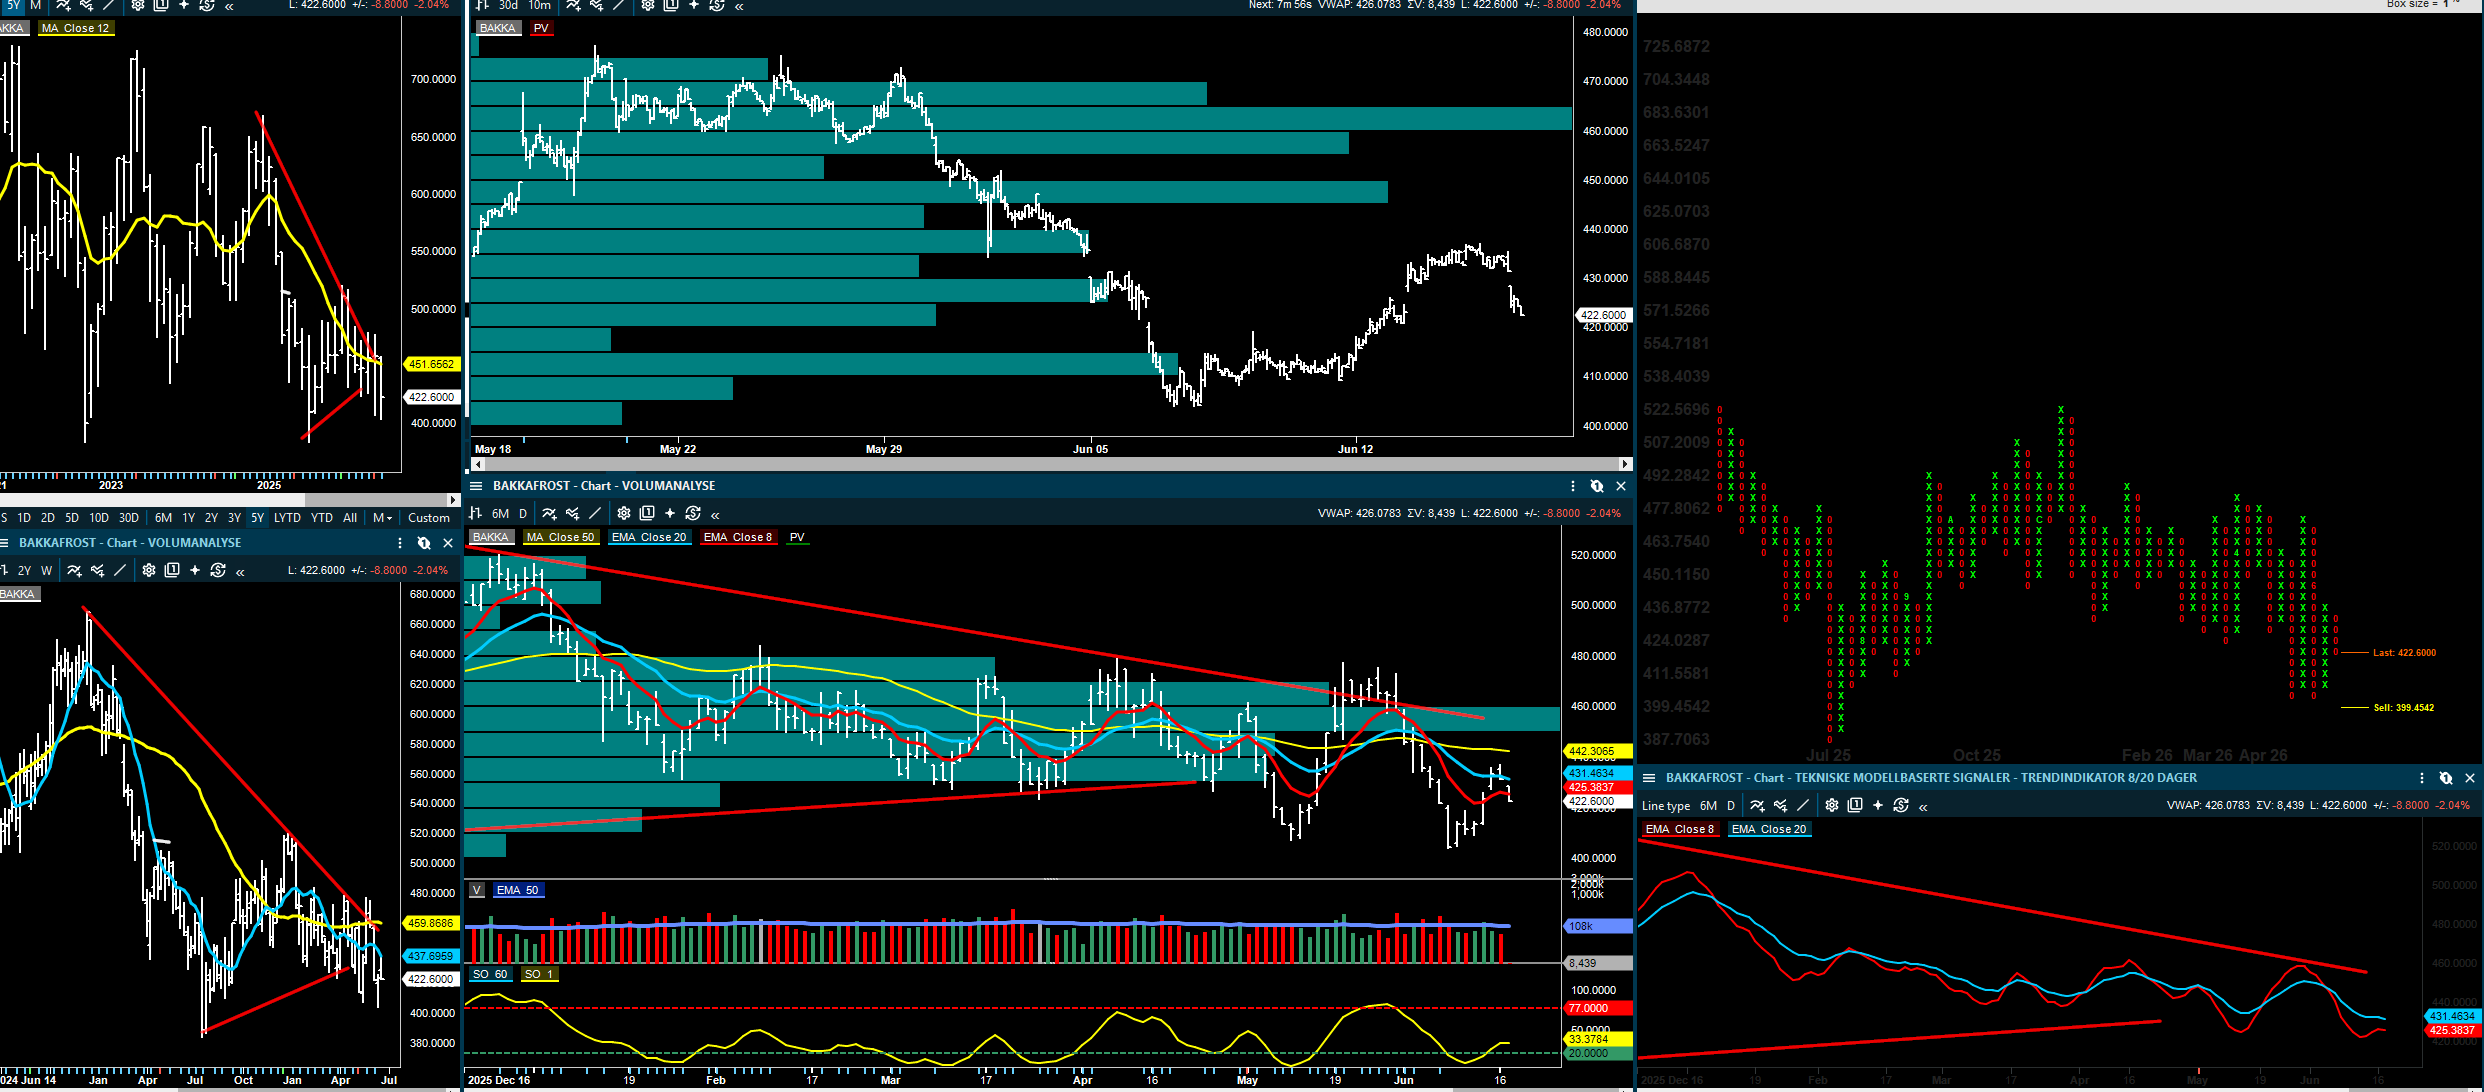
Task: Toggle MA Close 12 legend in monthly chart
Action: click(75, 28)
